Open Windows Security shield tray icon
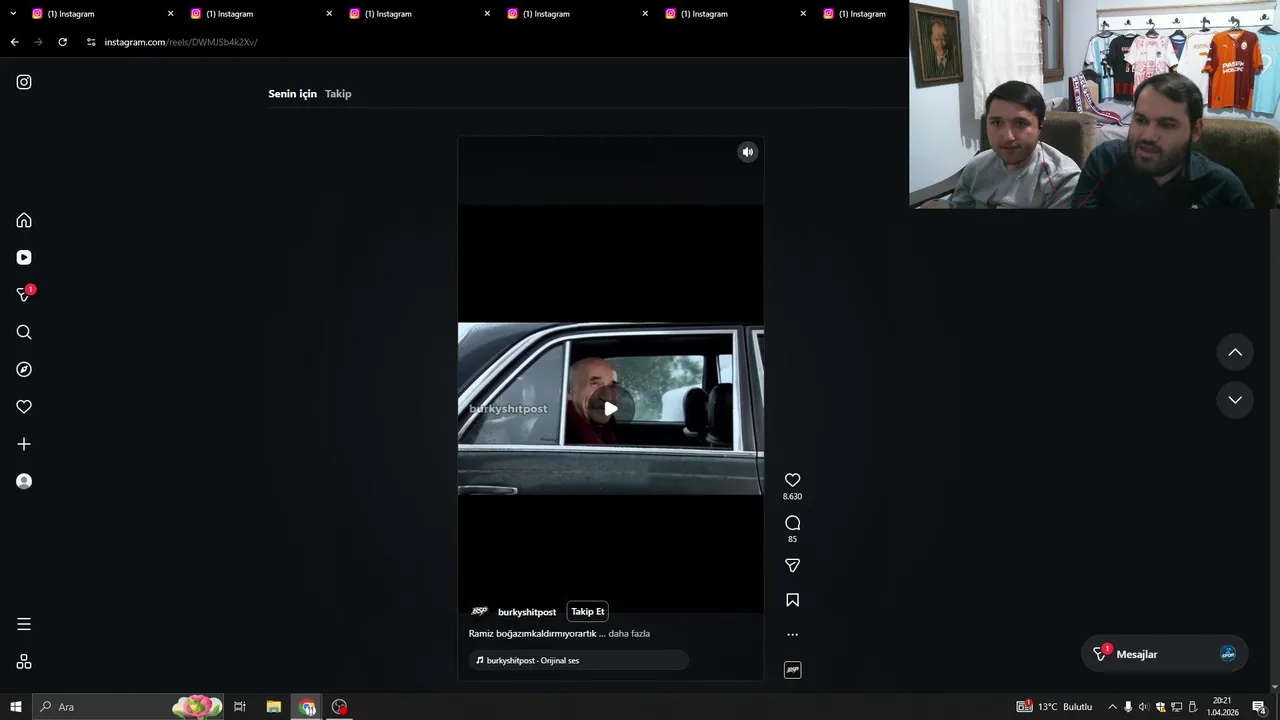The height and width of the screenshot is (720, 1280). click(x=1160, y=707)
